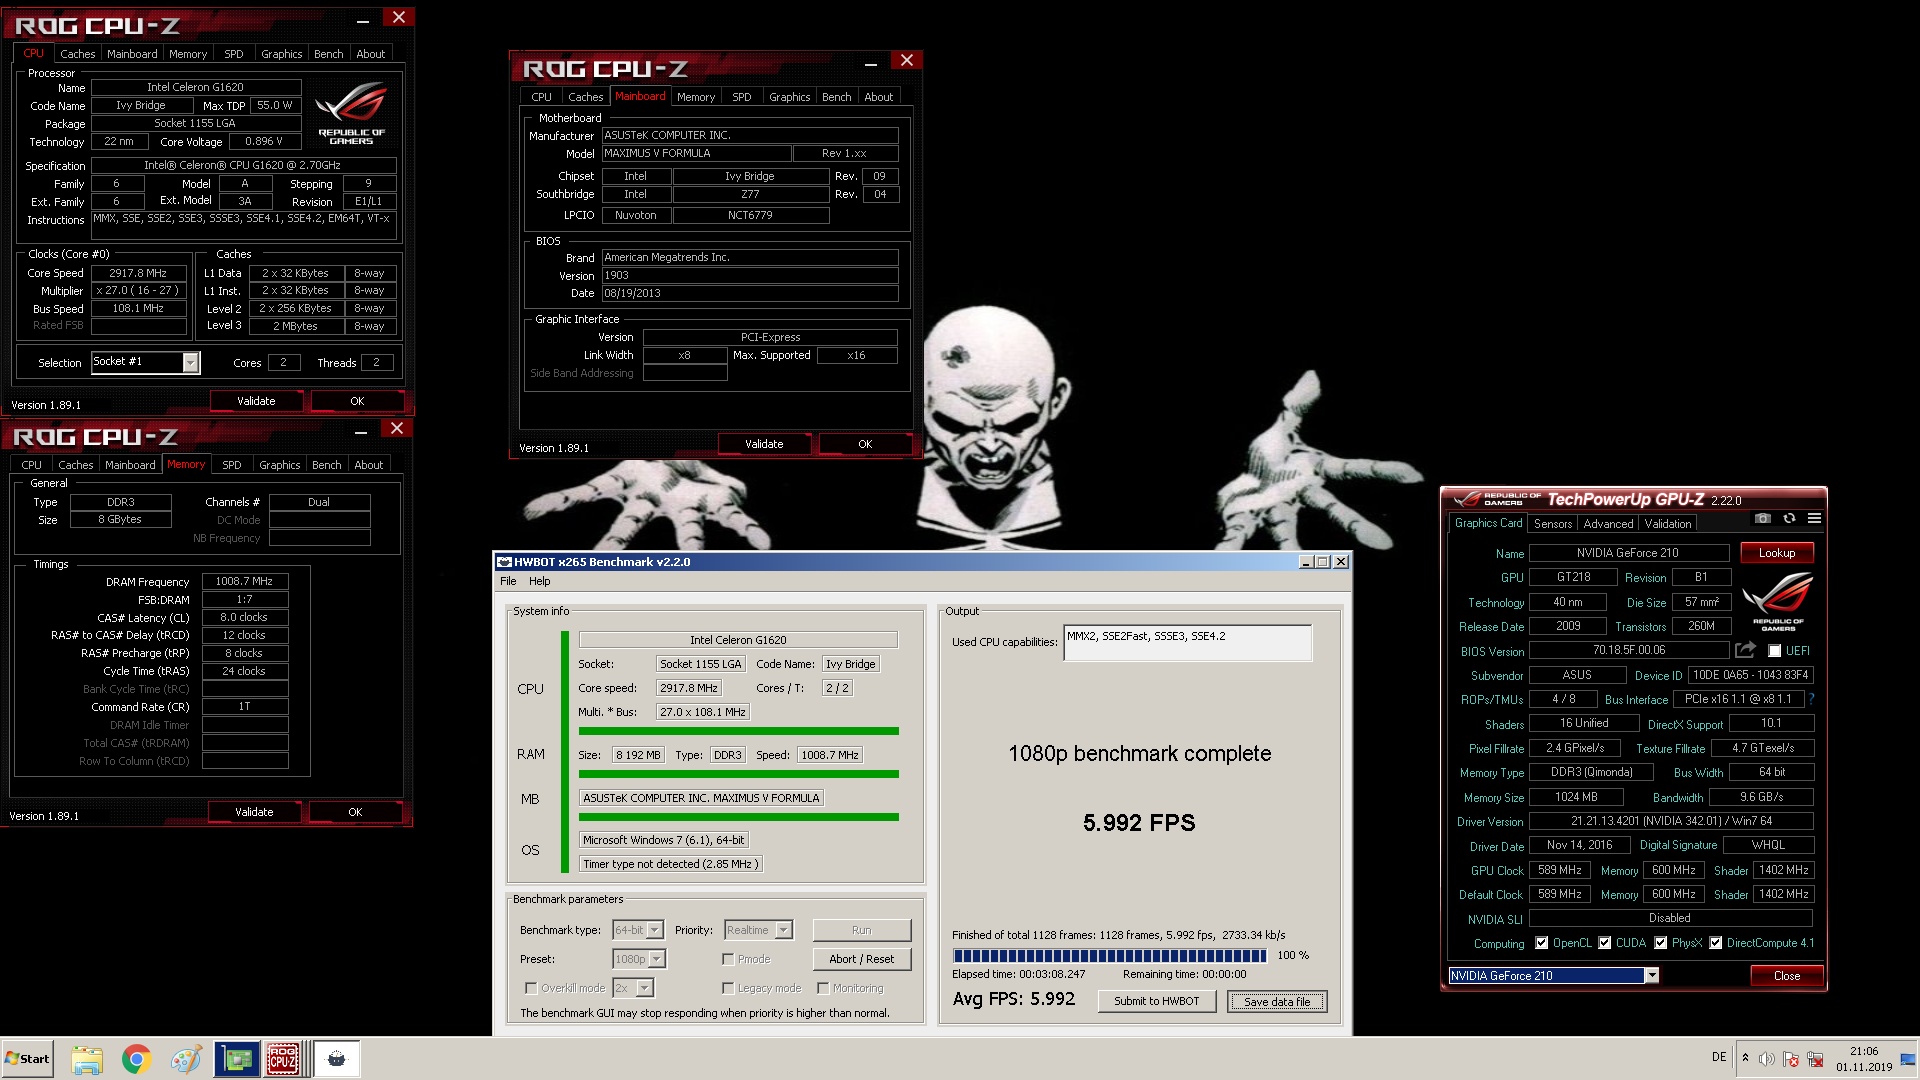Switch to Advanced tab in GPU-Z

click(x=1608, y=524)
